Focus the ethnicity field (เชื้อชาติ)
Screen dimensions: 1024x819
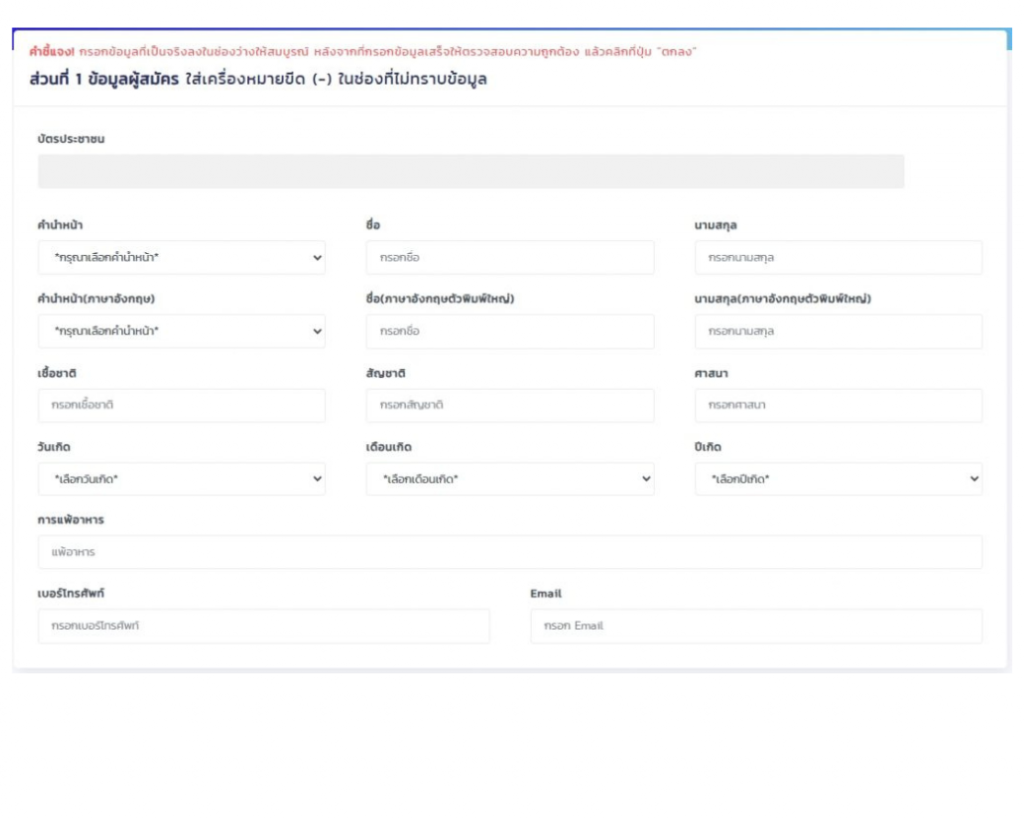(181, 405)
